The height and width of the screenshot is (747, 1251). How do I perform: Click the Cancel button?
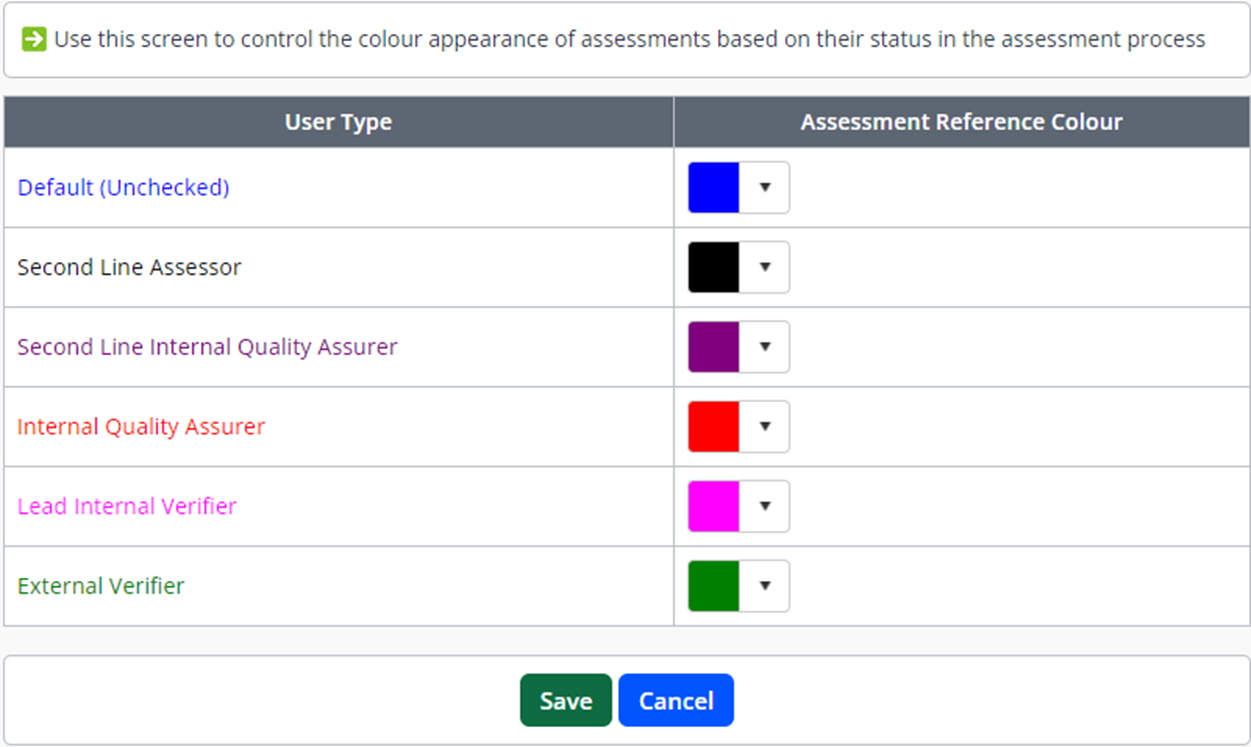click(676, 701)
